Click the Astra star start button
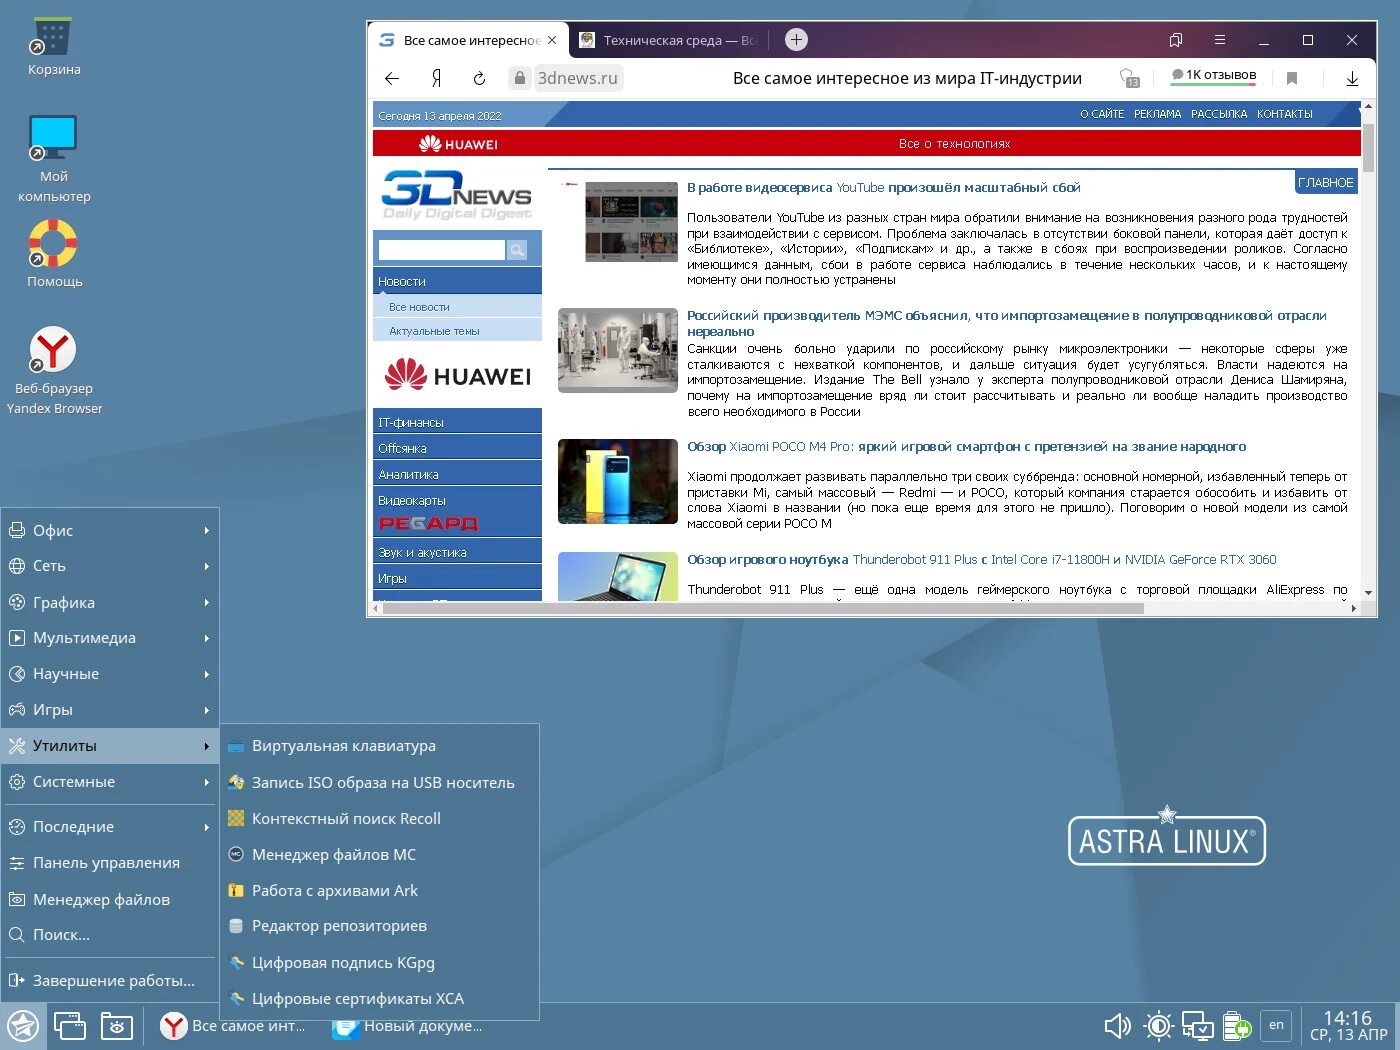Viewport: 1400px width, 1050px height. (x=22, y=1026)
